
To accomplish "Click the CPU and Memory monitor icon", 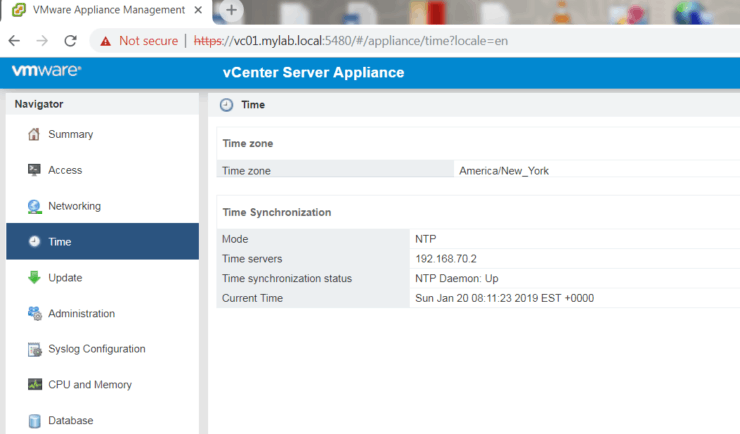I will coord(34,385).
